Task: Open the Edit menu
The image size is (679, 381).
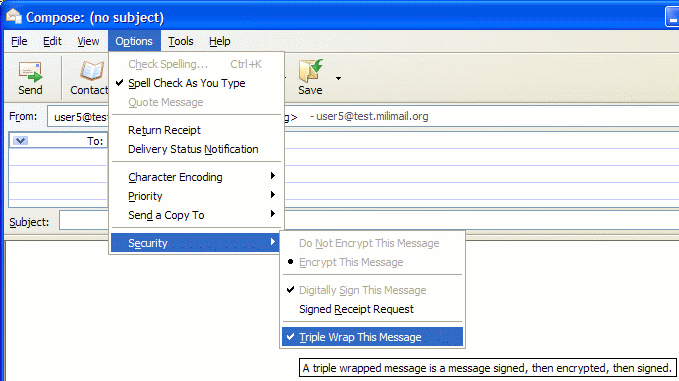Action: point(52,41)
